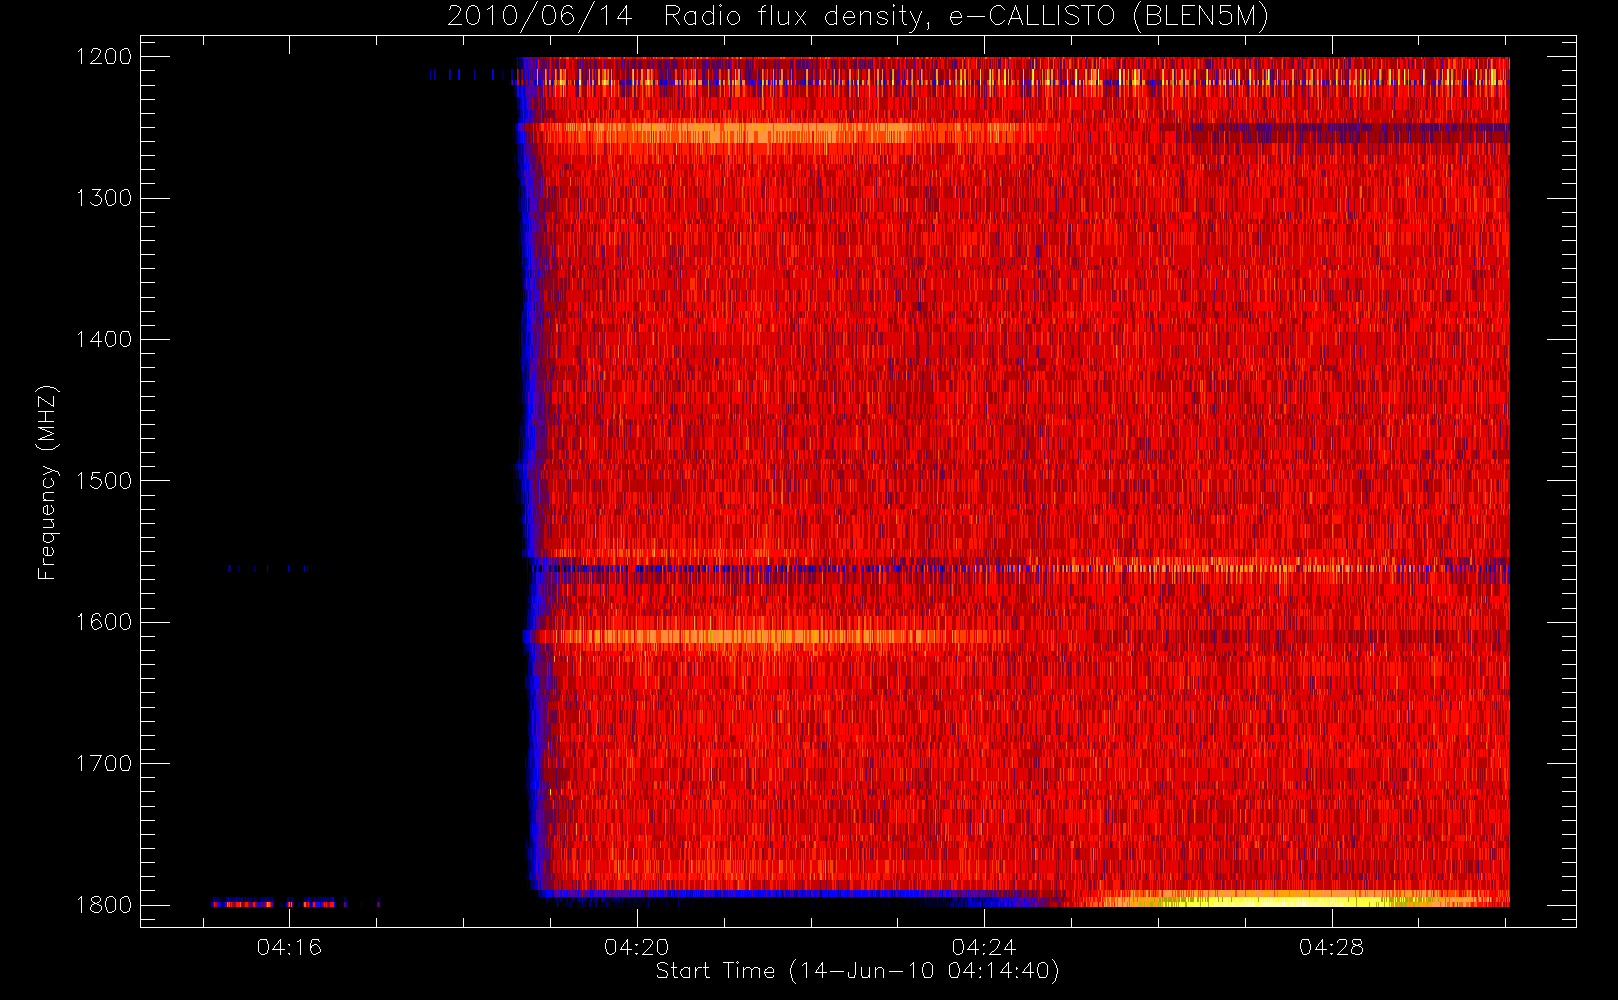Viewport: 1618px width, 1000px height.
Task: Select the 1700 frequency tick label
Action: [x=104, y=763]
